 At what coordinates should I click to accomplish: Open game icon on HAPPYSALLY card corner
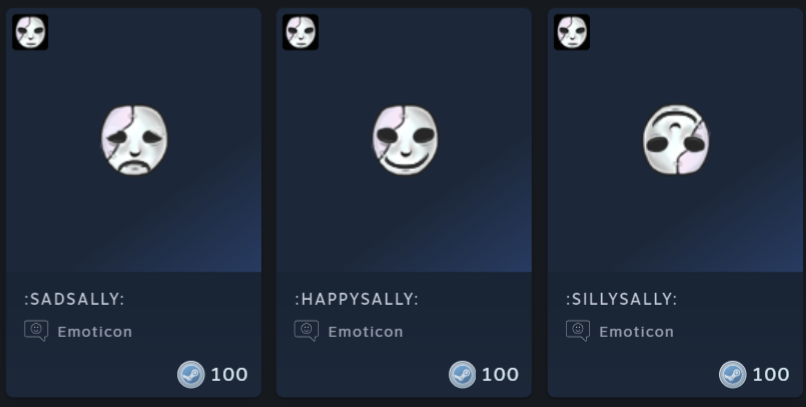point(301,32)
